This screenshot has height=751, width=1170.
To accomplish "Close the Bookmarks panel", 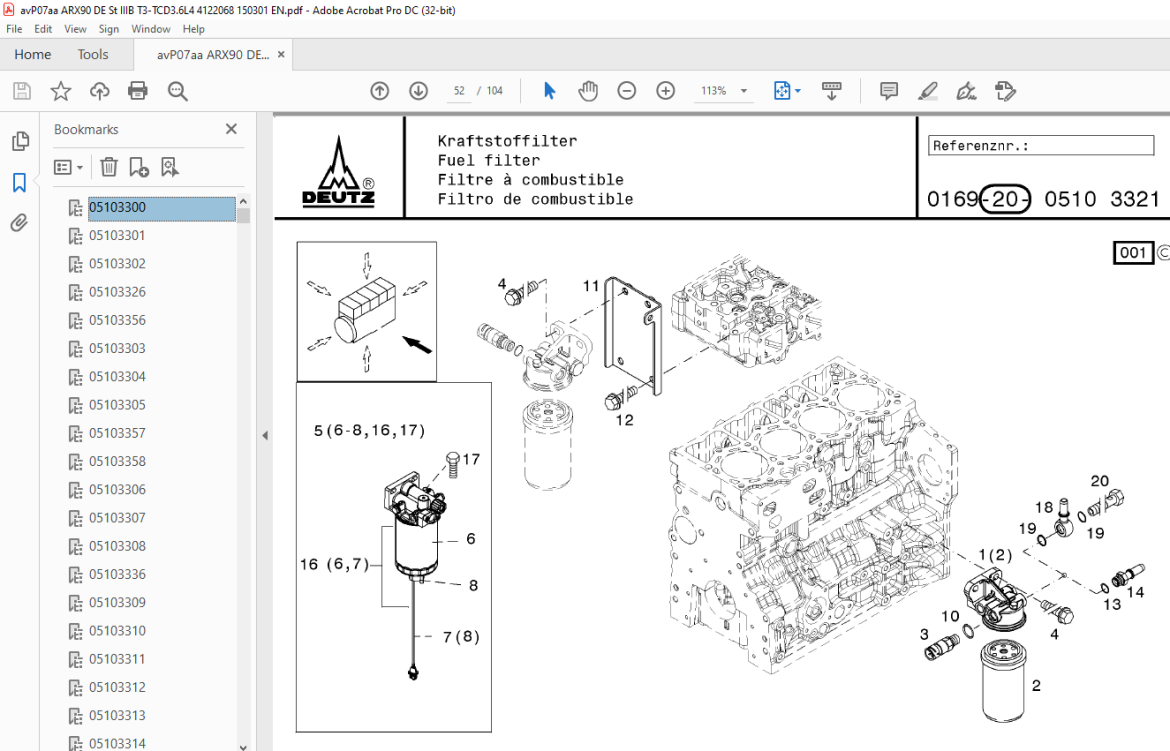I will tap(231, 129).
